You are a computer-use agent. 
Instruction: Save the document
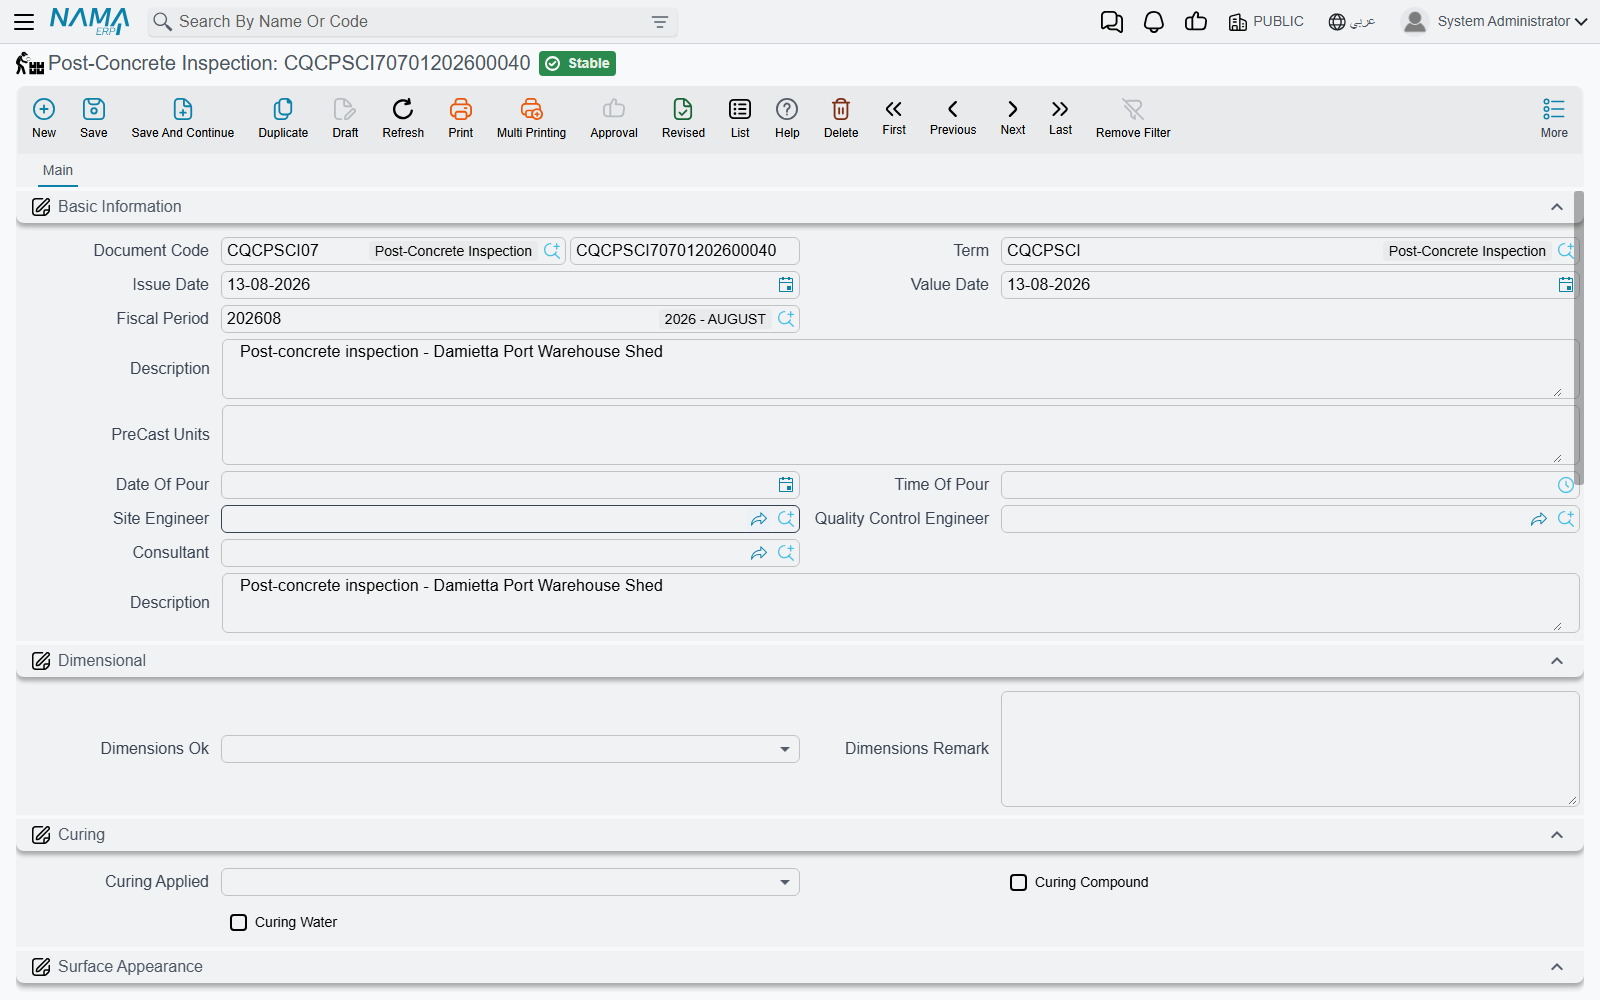[94, 118]
